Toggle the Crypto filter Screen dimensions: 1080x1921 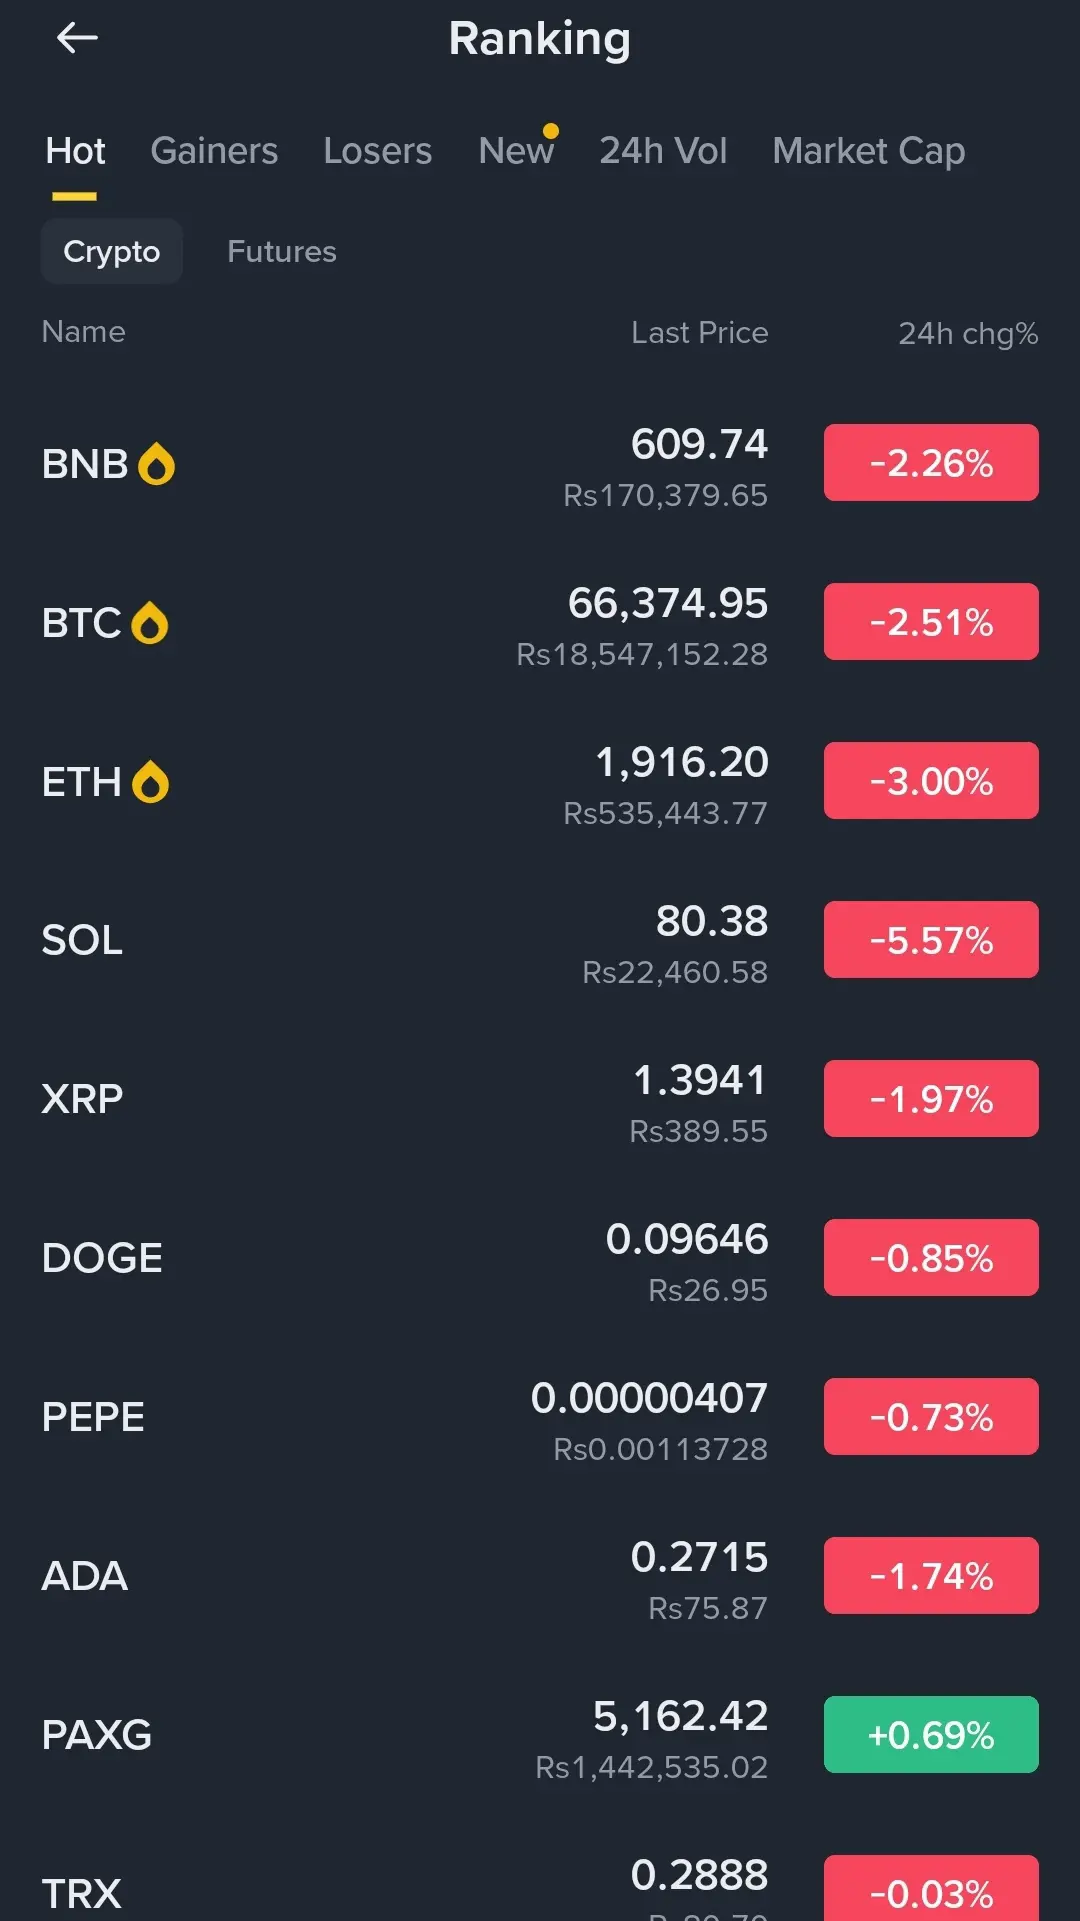coord(111,251)
